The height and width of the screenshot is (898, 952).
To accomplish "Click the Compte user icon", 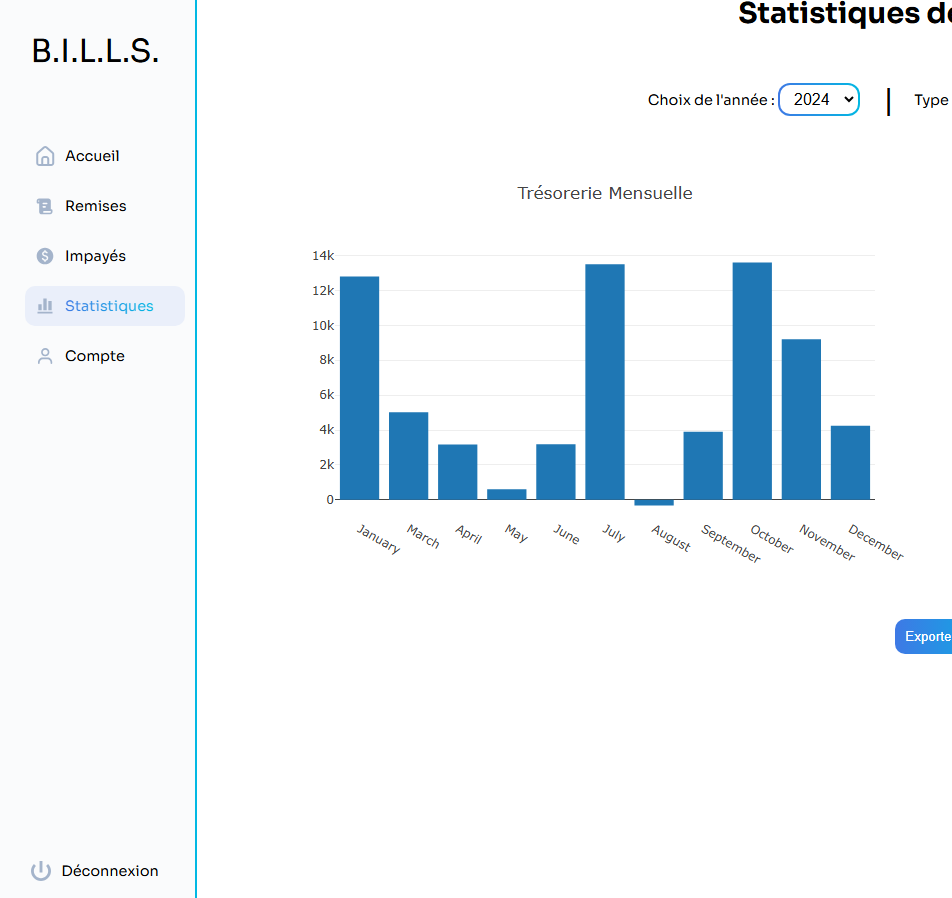I will [45, 356].
